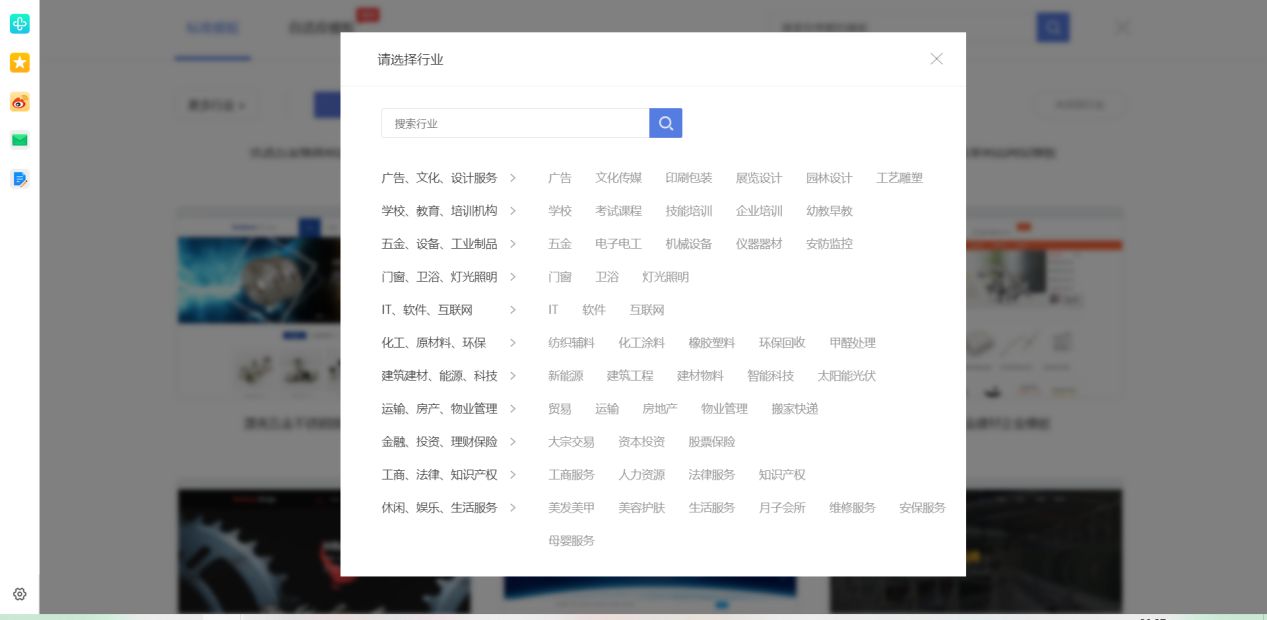This screenshot has width=1267, height=620.
Task: Switch to the first tab in the top bar
Action: (x=213, y=29)
